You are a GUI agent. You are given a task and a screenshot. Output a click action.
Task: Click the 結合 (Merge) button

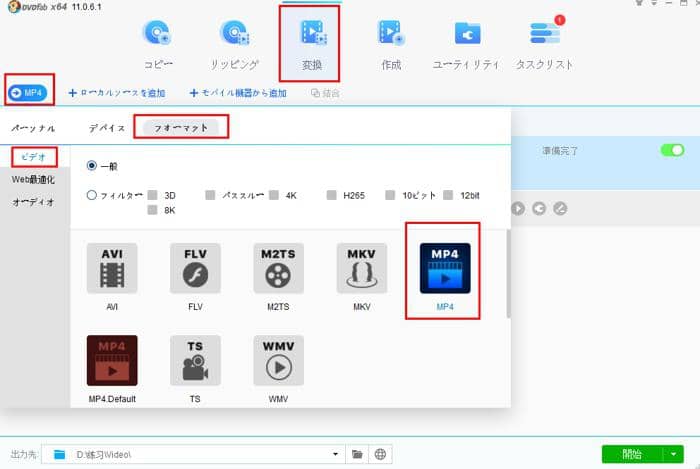click(325, 93)
